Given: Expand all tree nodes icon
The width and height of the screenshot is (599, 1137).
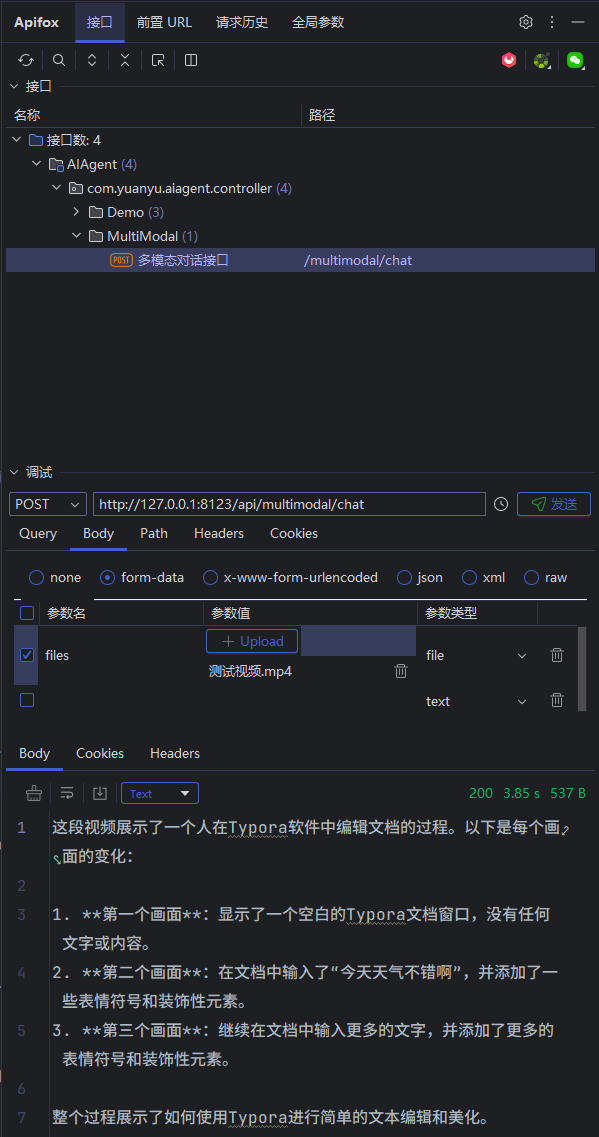Looking at the screenshot, I should click(92, 60).
